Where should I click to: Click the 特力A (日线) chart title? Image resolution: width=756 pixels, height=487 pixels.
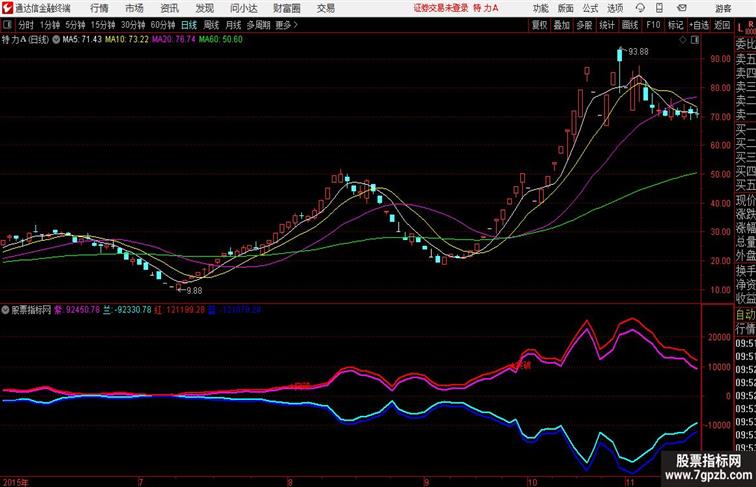(26, 40)
